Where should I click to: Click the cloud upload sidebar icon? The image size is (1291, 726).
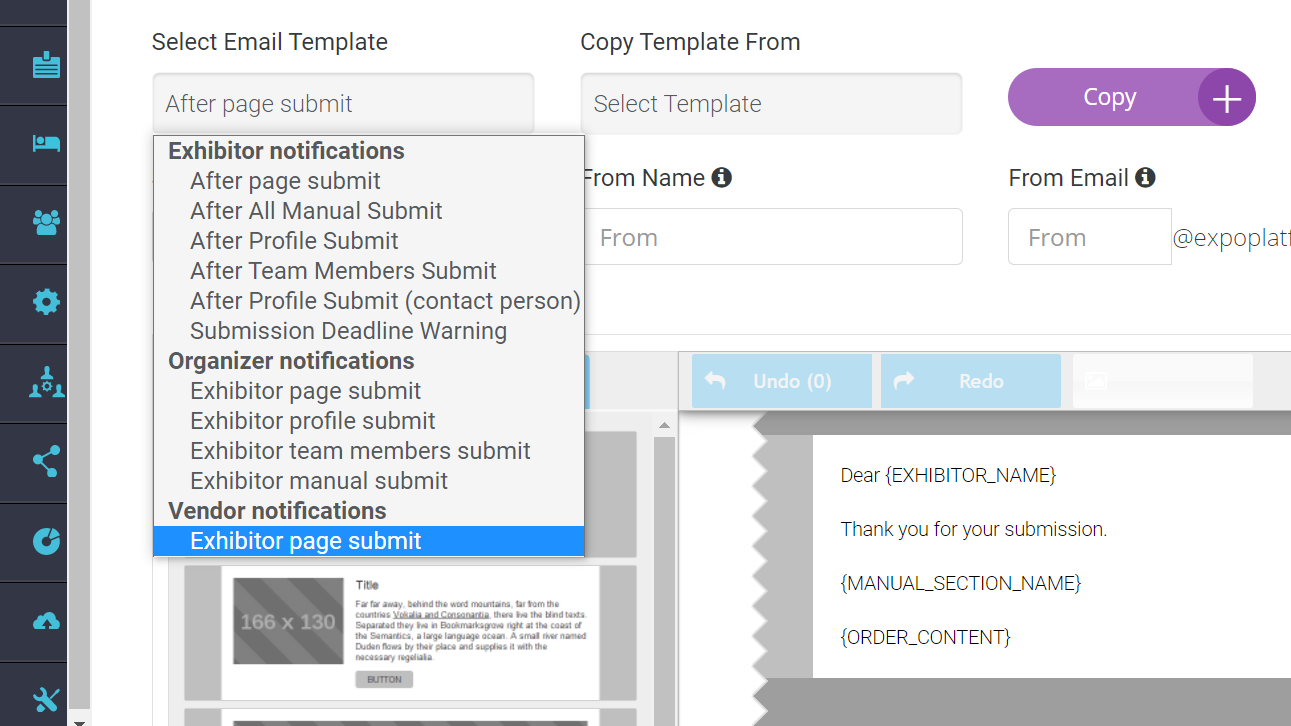(x=46, y=621)
